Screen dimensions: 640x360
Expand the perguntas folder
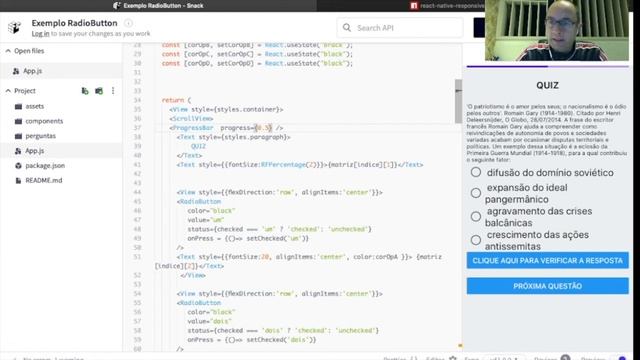point(40,136)
